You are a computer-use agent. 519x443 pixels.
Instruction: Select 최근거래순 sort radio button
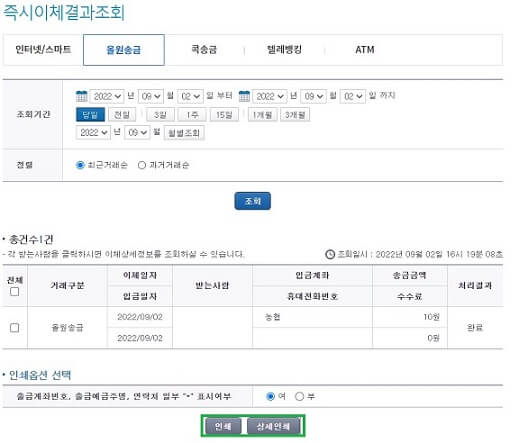[80, 165]
